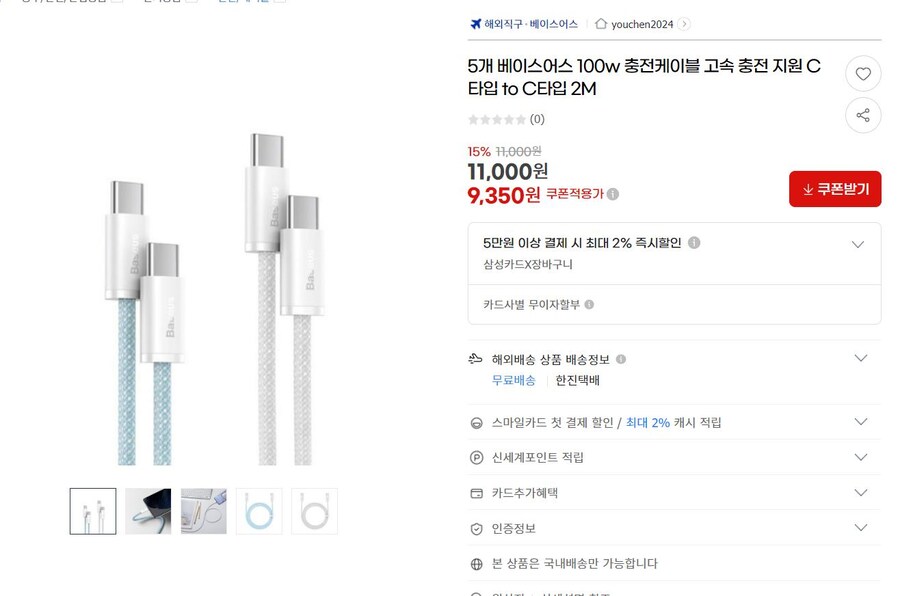Expand the 5만원 이상 결제 discount section
This screenshot has height=596, width=900.
click(858, 243)
